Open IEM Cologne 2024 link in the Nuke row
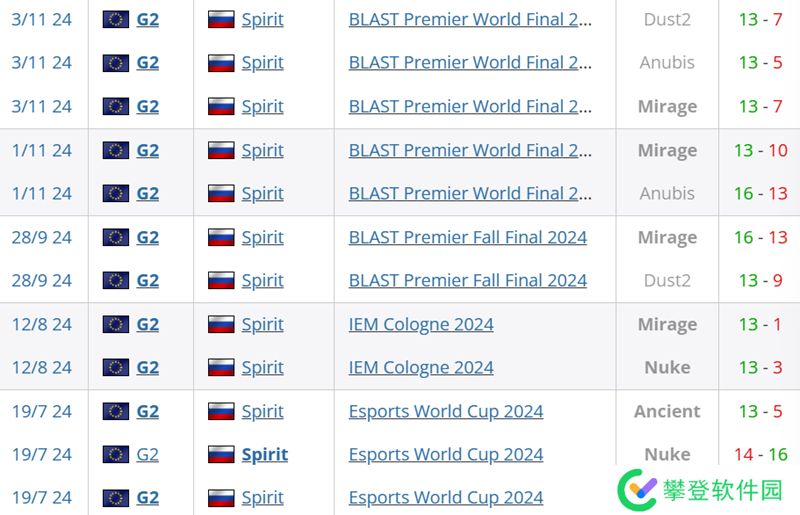Screen dimensions: 800x515 pyautogui.click(x=421, y=368)
